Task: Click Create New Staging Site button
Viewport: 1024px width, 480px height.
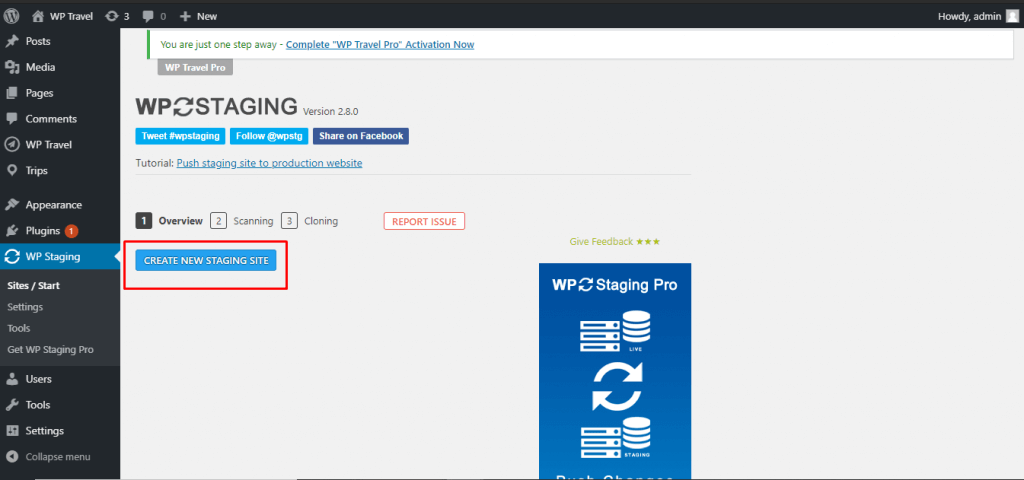Action: (x=206, y=261)
